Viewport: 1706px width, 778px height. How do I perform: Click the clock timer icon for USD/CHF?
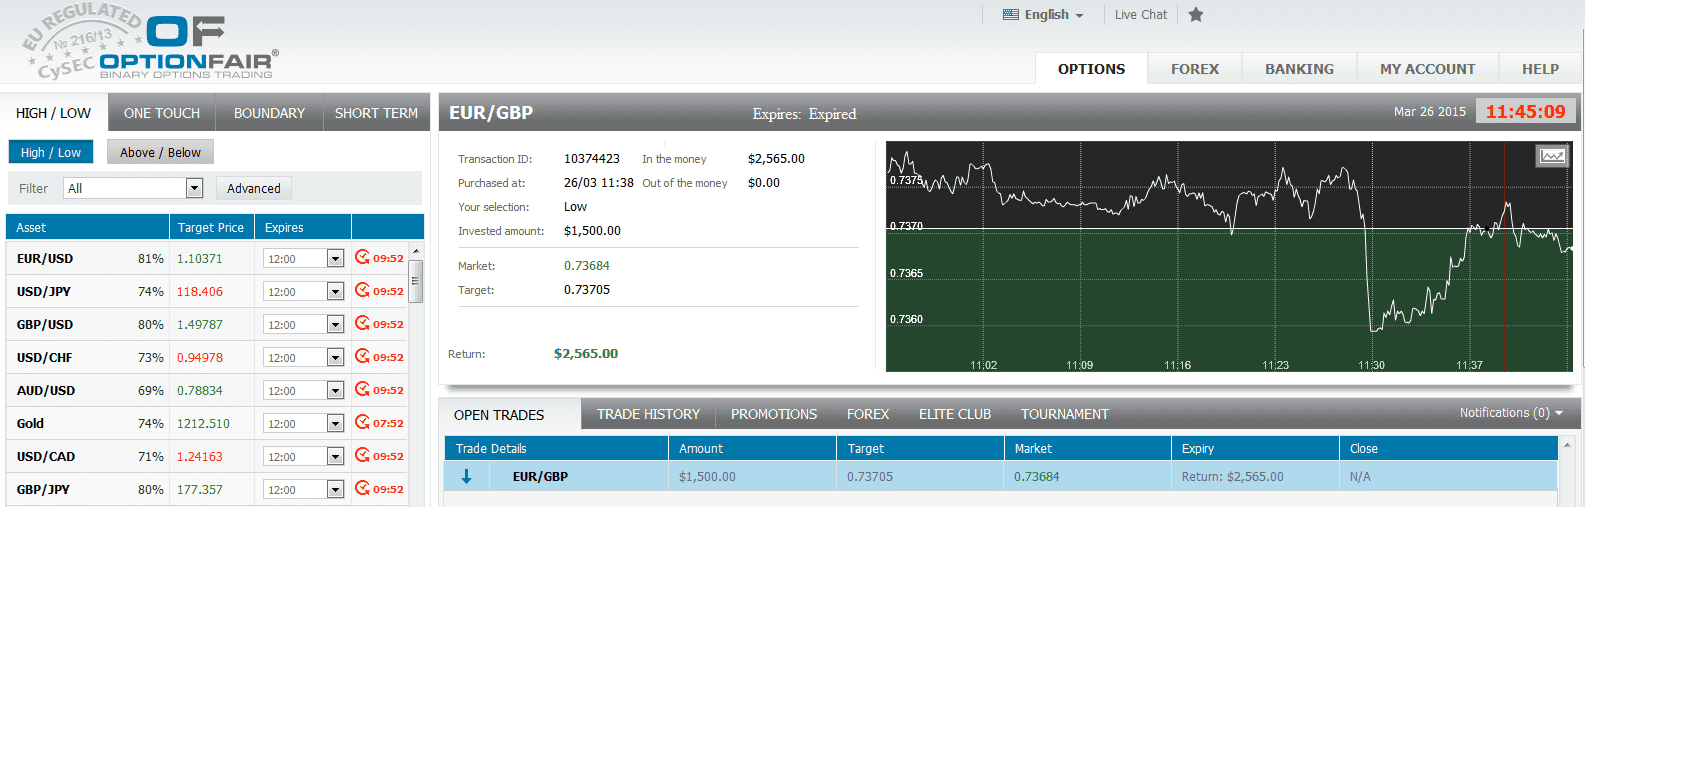click(x=362, y=357)
